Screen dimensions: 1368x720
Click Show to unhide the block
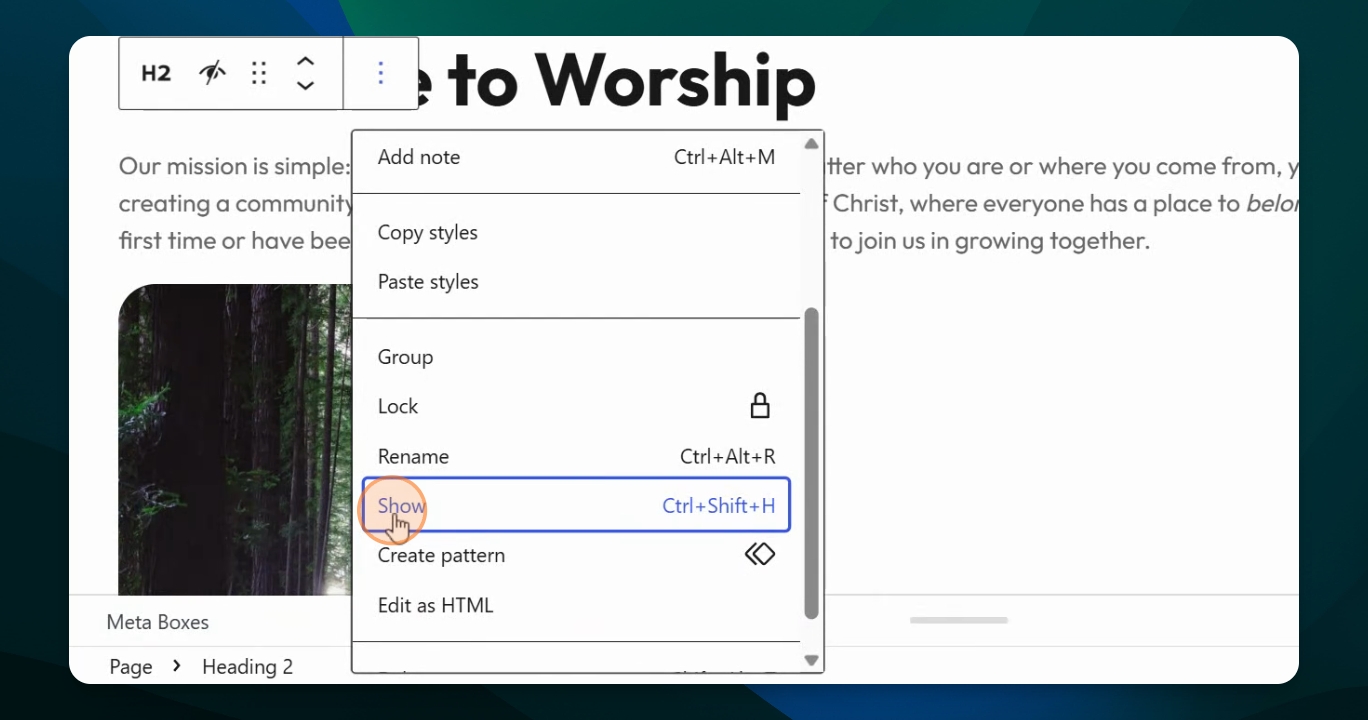click(x=576, y=505)
